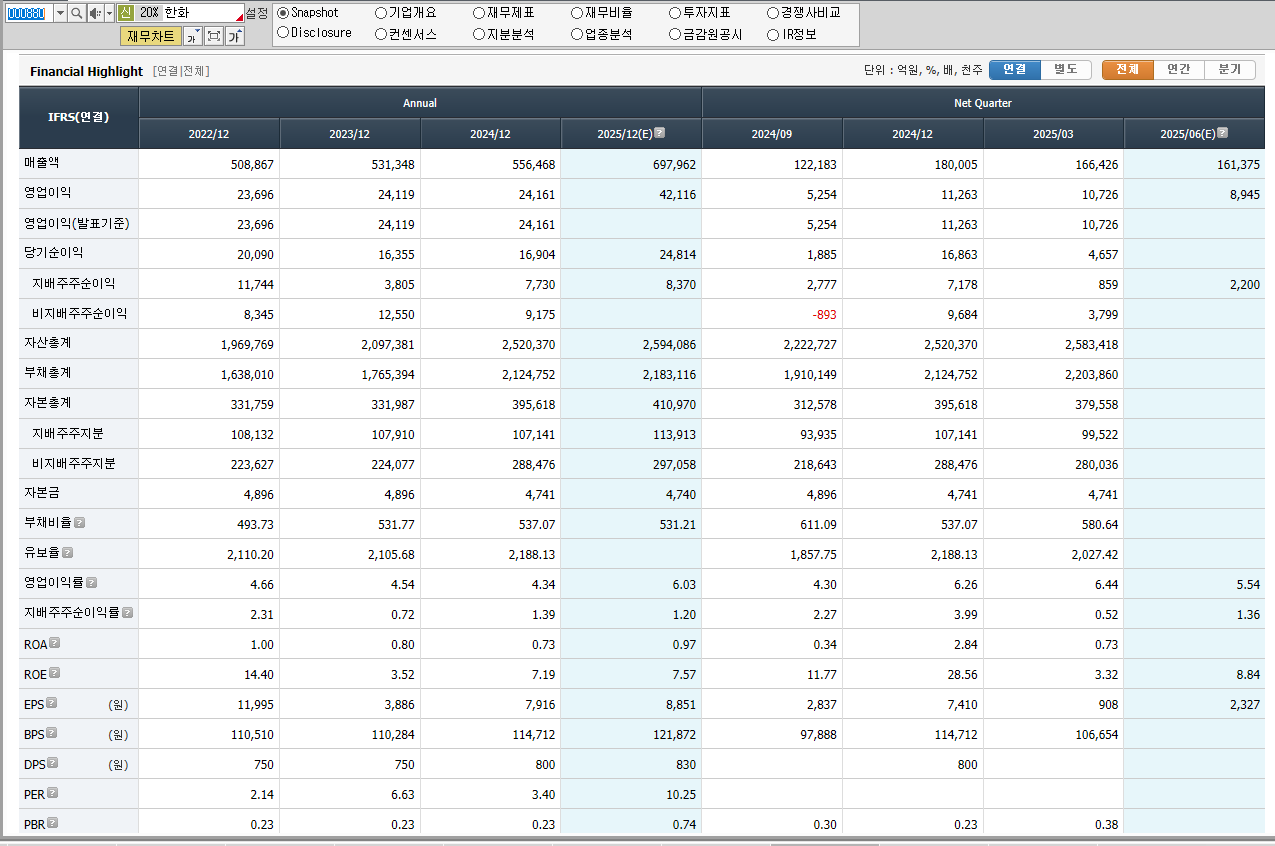The image size is (1275, 846).
Task: Click the Financial Highlight title
Action: click(86, 71)
